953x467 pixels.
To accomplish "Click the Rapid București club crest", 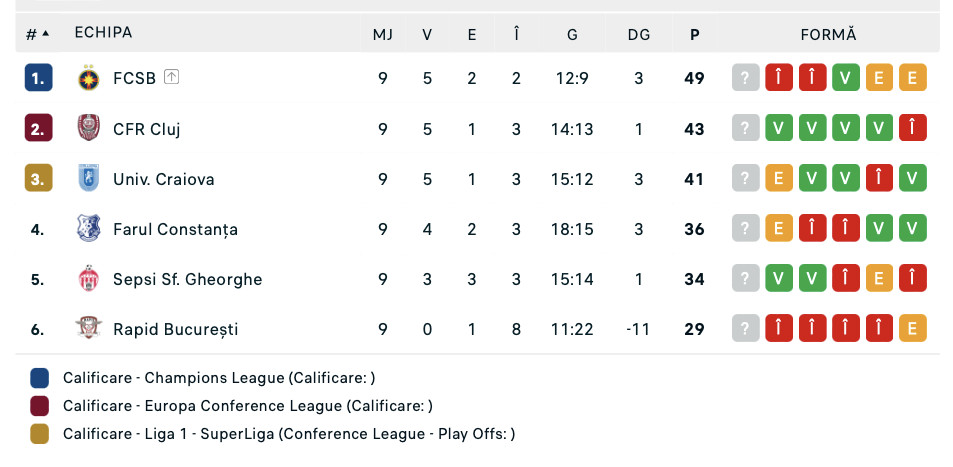I will click(x=89, y=329).
